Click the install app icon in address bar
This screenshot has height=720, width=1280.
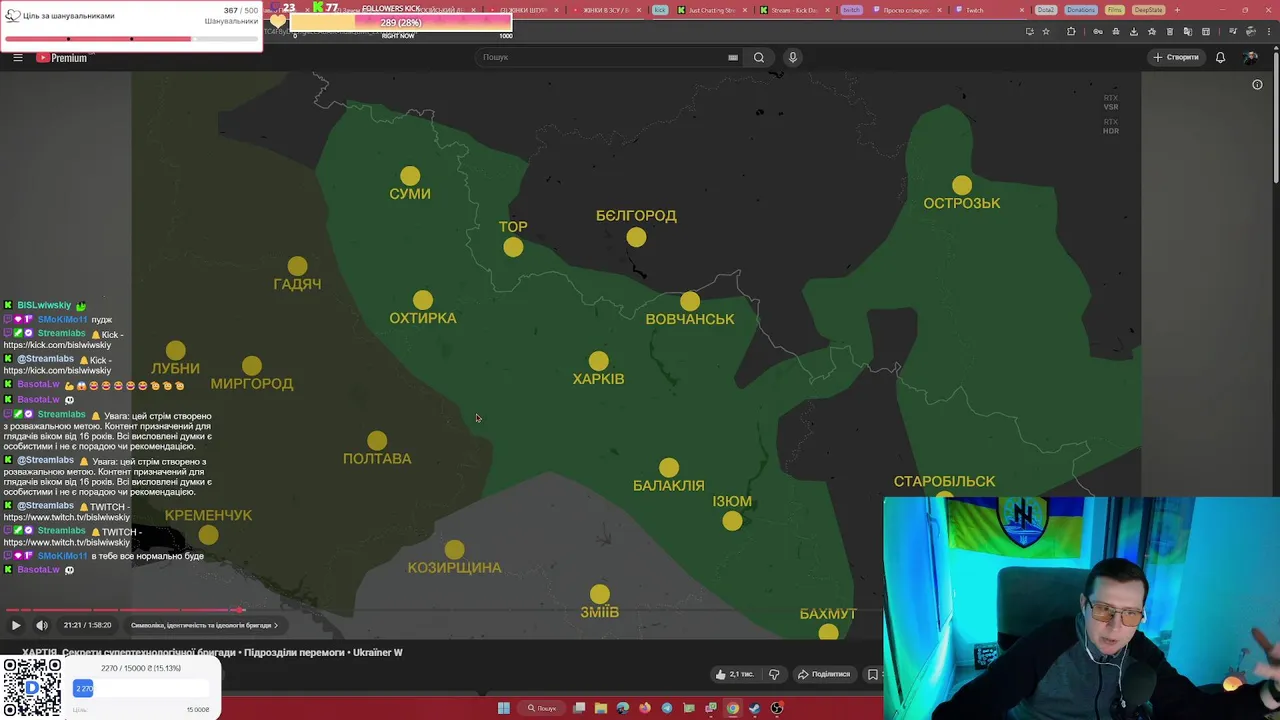coord(1029,32)
